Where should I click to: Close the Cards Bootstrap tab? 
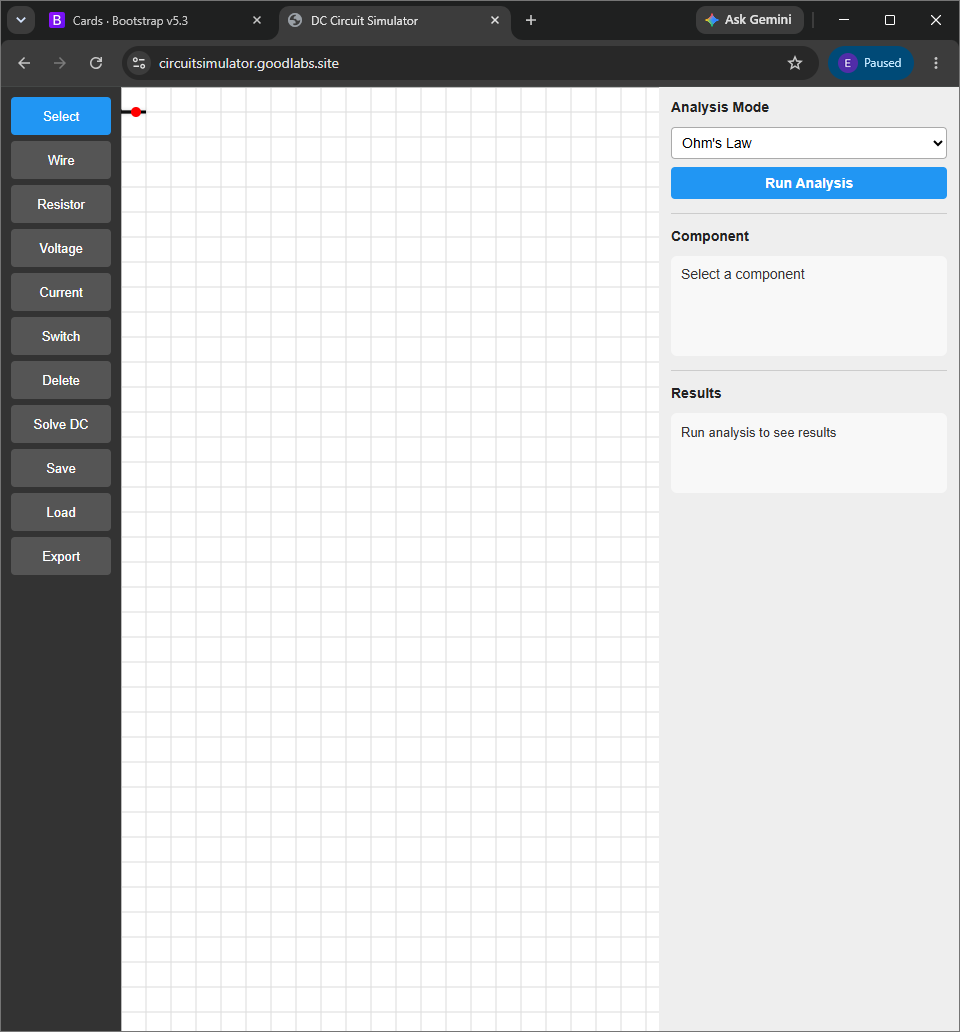coord(257,20)
